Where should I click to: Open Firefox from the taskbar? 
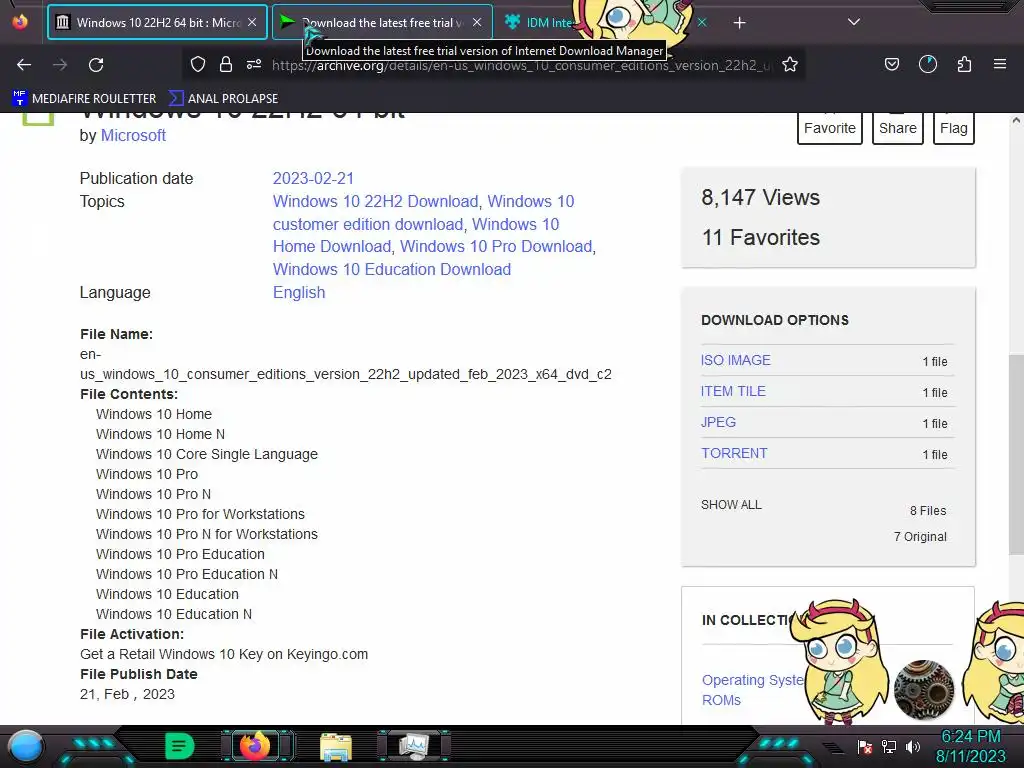255,746
